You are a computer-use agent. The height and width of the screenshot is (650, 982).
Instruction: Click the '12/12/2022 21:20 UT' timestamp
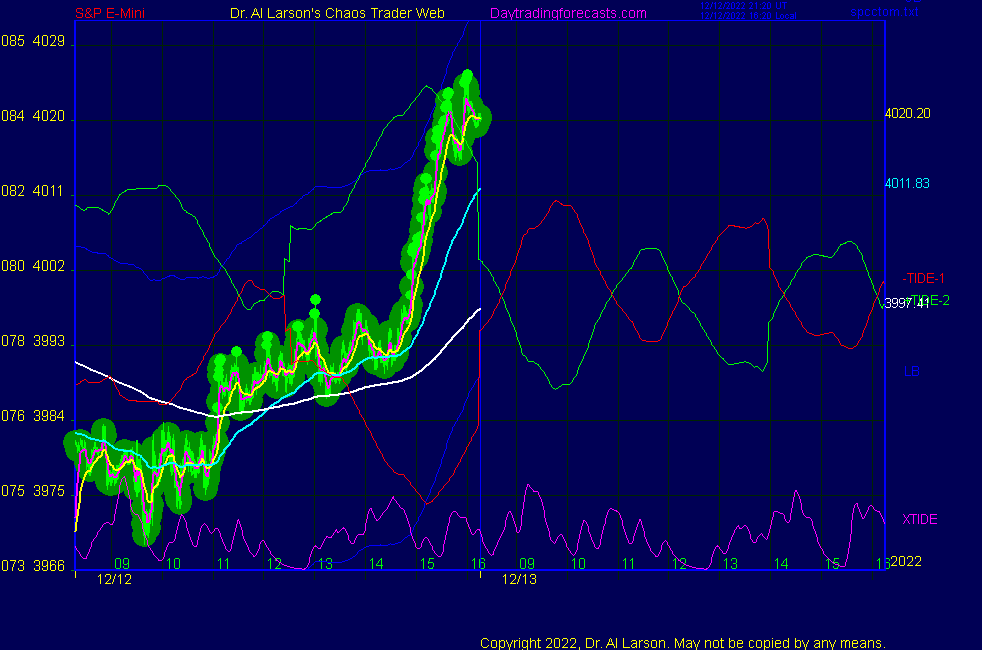[x=743, y=6]
